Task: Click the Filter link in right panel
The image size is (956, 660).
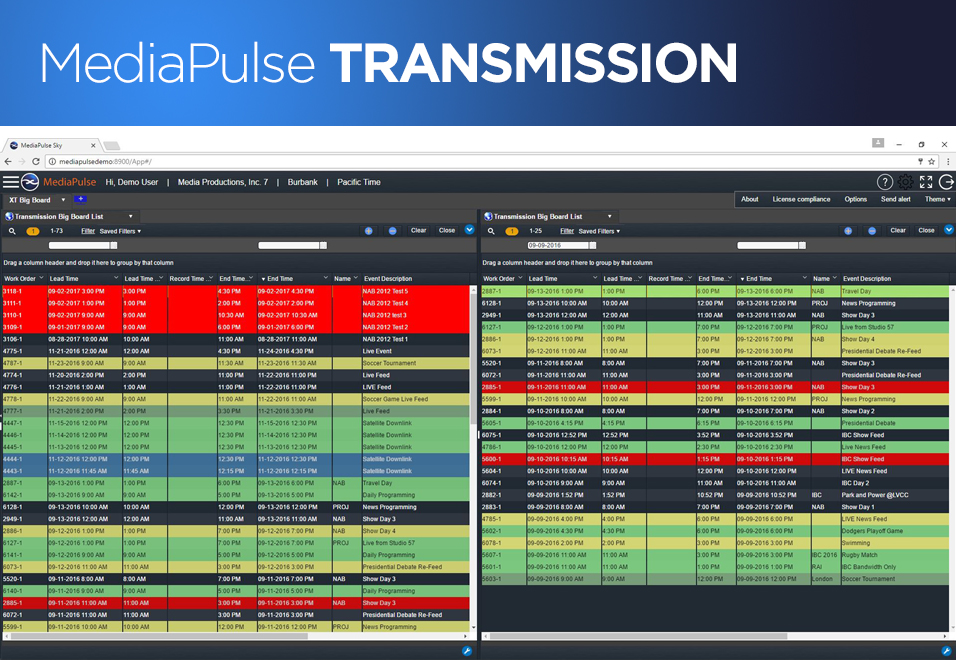Action: pyautogui.click(x=567, y=231)
